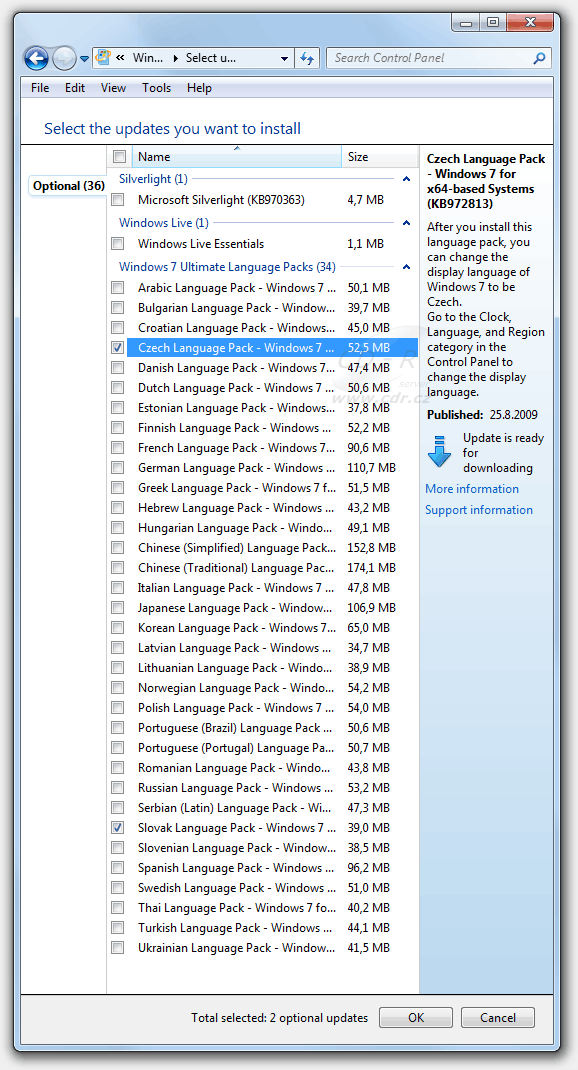This screenshot has width=578, height=1070.
Task: Select the Slovenian Language Pack row
Action: [x=272, y=848]
